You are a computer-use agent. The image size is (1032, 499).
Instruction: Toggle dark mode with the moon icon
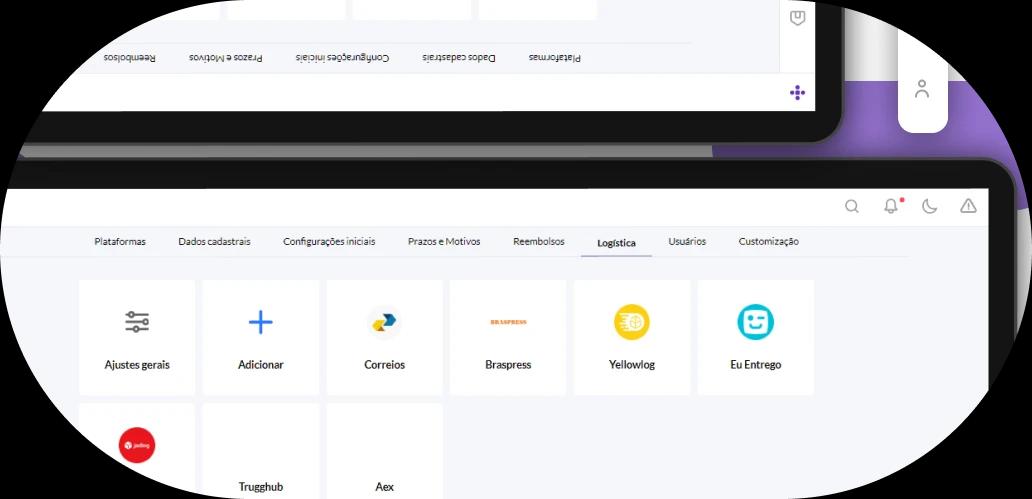click(929, 206)
